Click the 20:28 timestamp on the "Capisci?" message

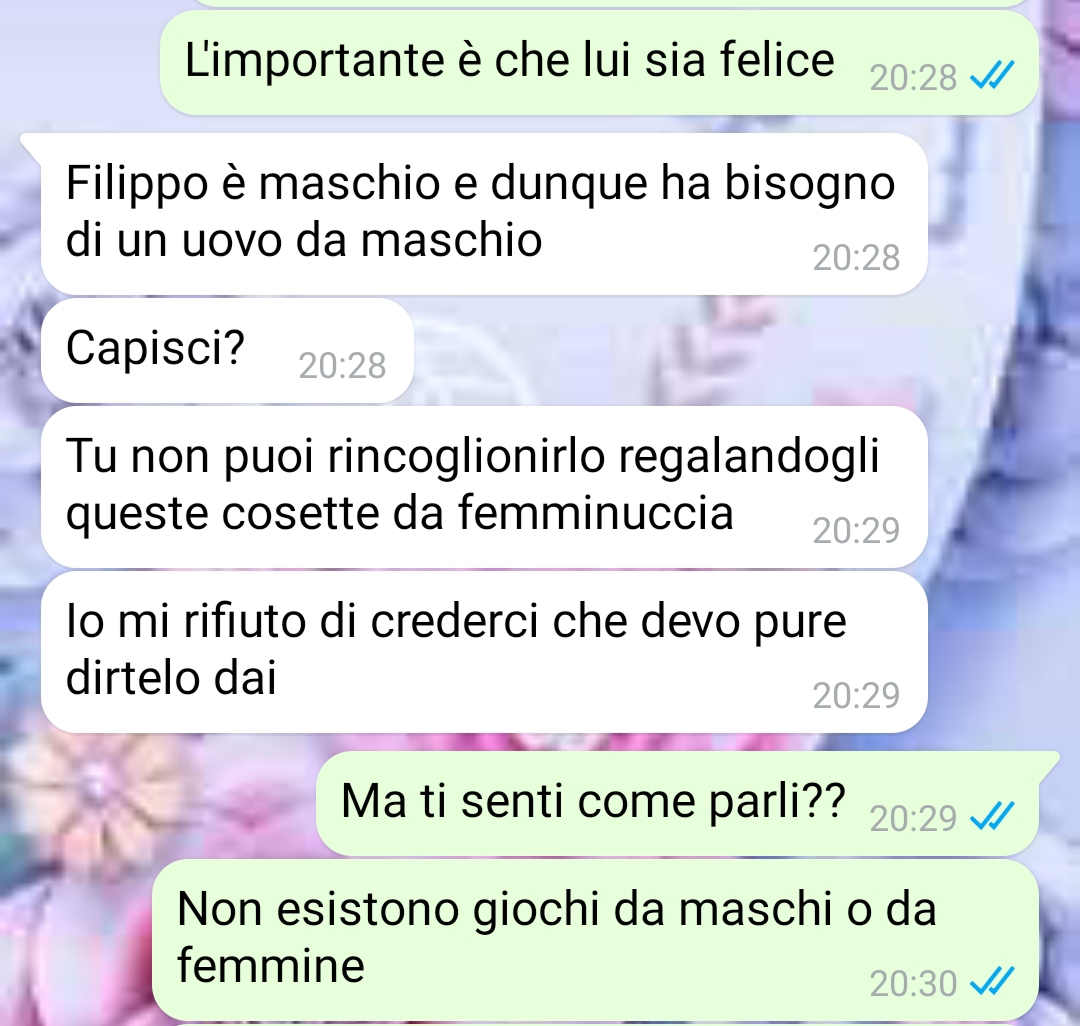point(342,365)
